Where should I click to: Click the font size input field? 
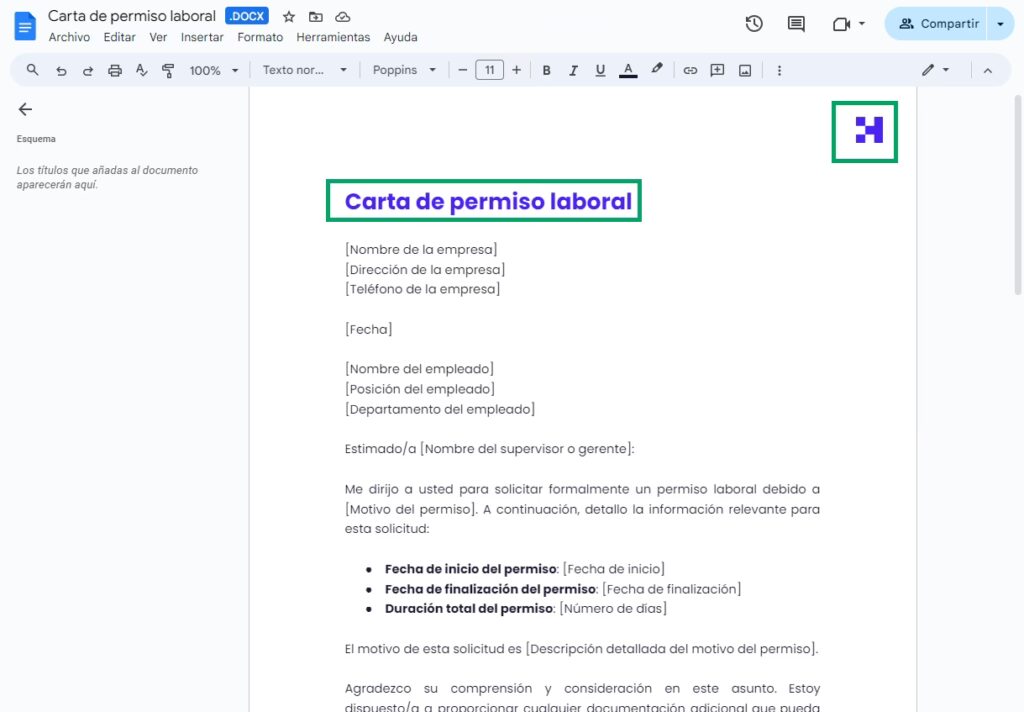[x=489, y=71]
